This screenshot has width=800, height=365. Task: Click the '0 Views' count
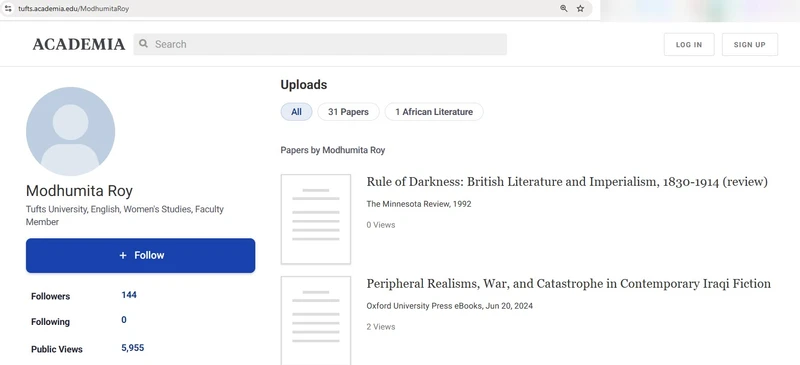381,225
